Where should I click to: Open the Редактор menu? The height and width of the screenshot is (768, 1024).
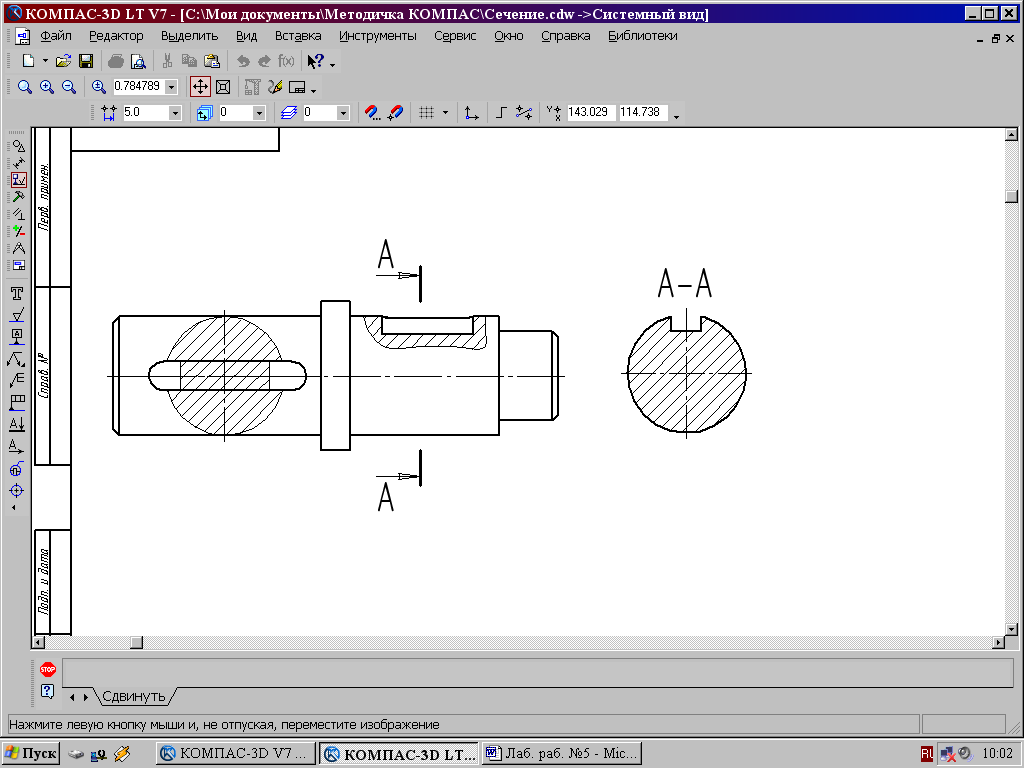pyautogui.click(x=116, y=36)
